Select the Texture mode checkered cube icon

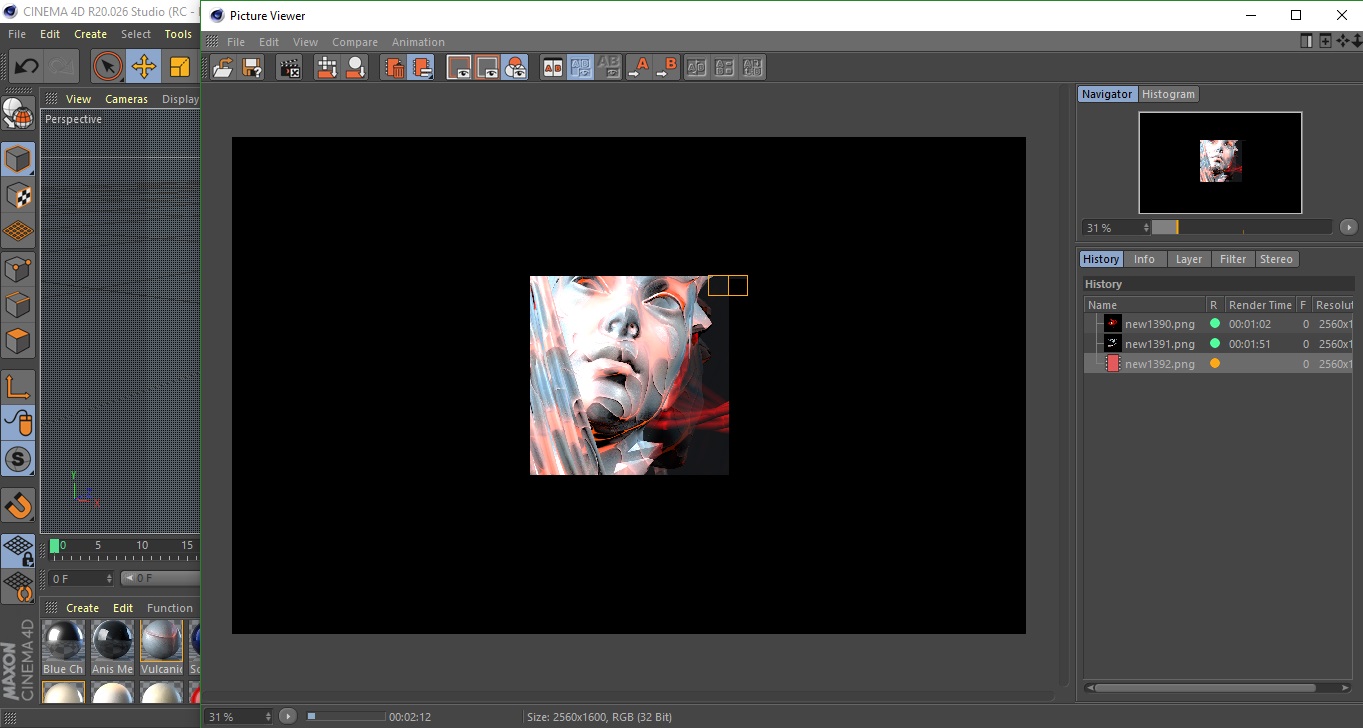[x=18, y=196]
